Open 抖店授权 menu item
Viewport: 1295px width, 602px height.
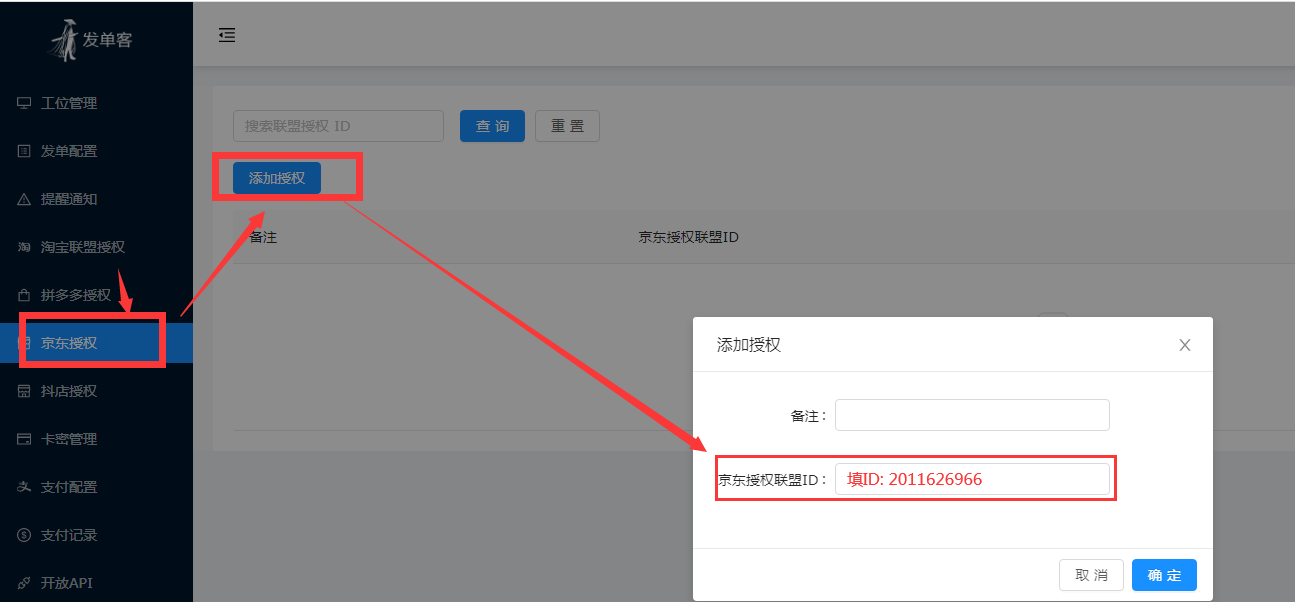[96, 391]
